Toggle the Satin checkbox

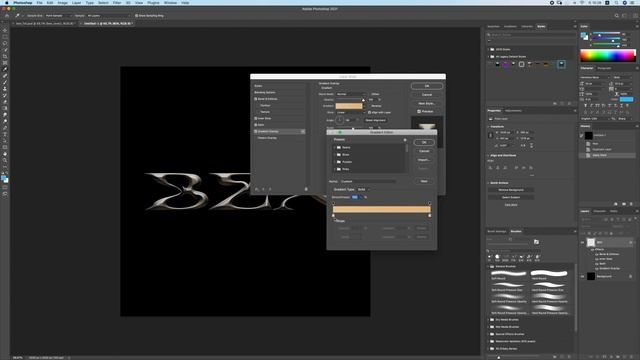(256, 125)
